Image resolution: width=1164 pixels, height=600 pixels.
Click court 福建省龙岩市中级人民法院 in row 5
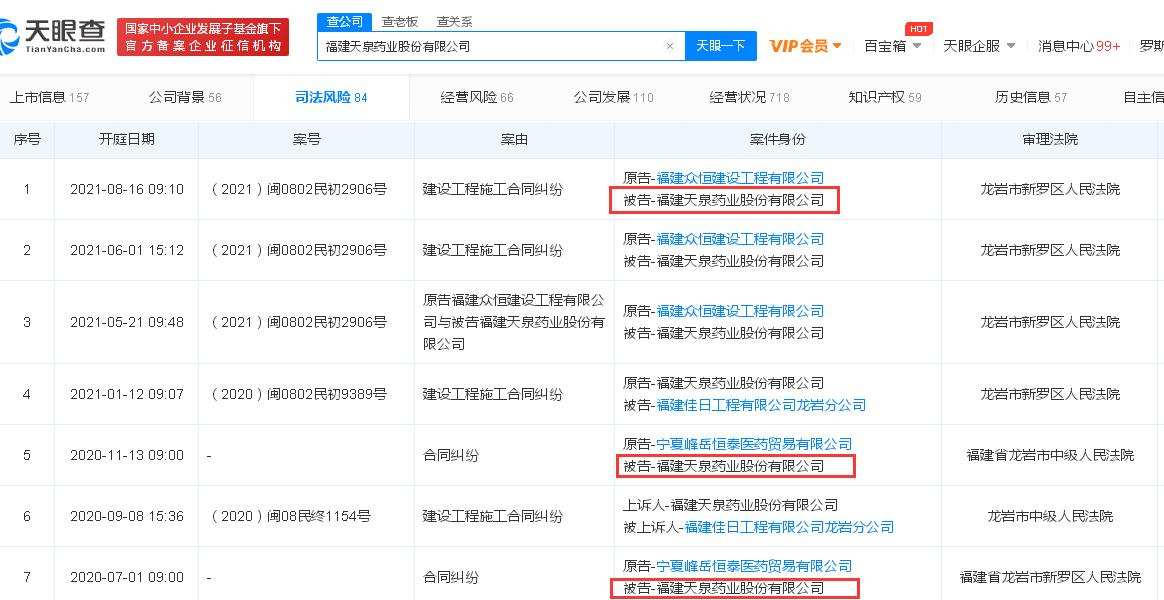(x=1050, y=455)
